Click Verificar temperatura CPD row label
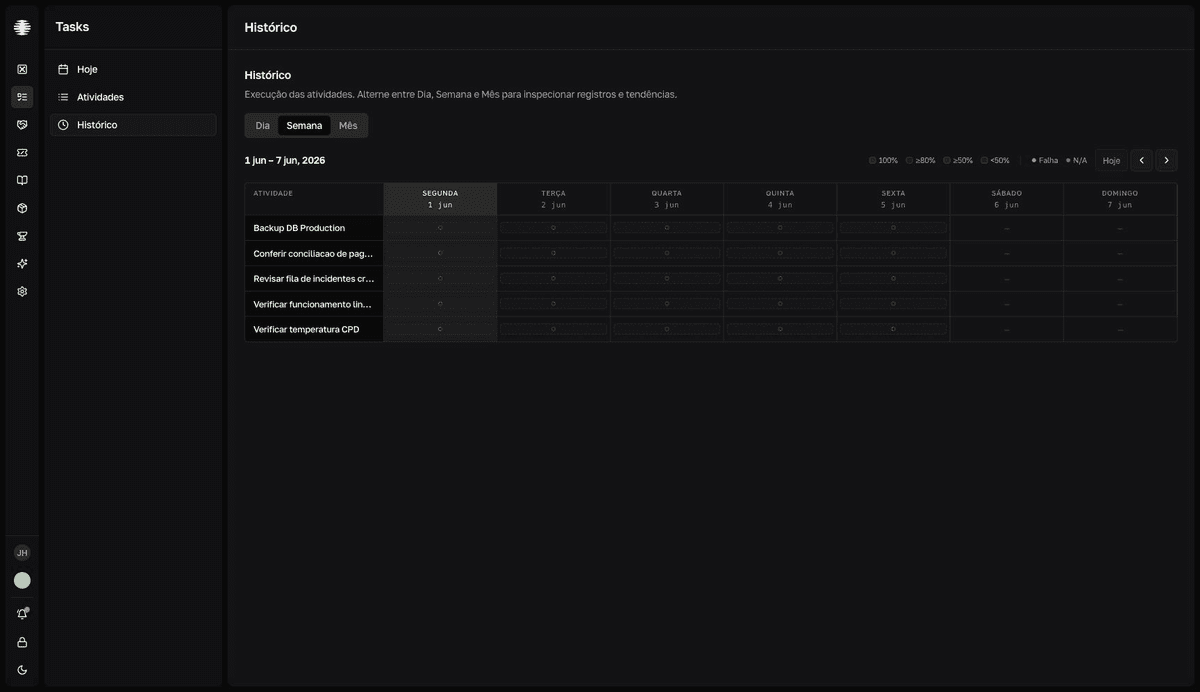1200x692 pixels. (306, 329)
